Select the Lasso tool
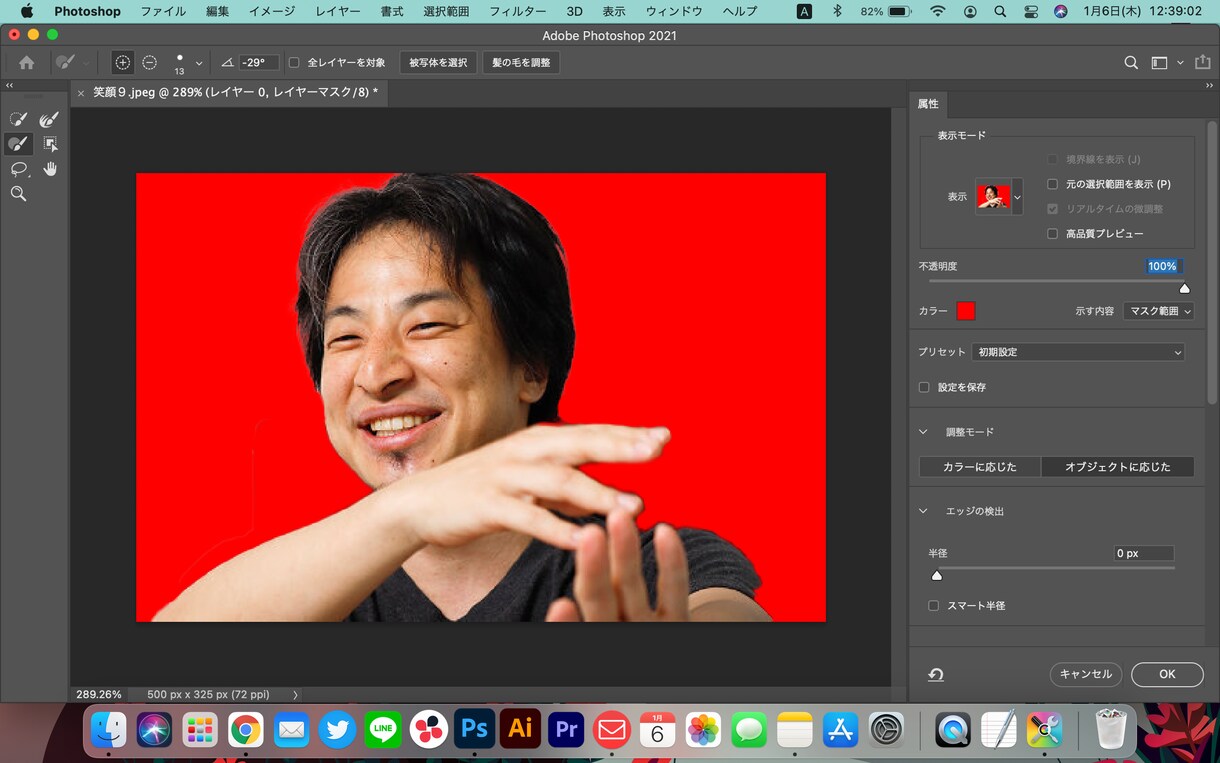The width and height of the screenshot is (1220, 763). [x=19, y=169]
